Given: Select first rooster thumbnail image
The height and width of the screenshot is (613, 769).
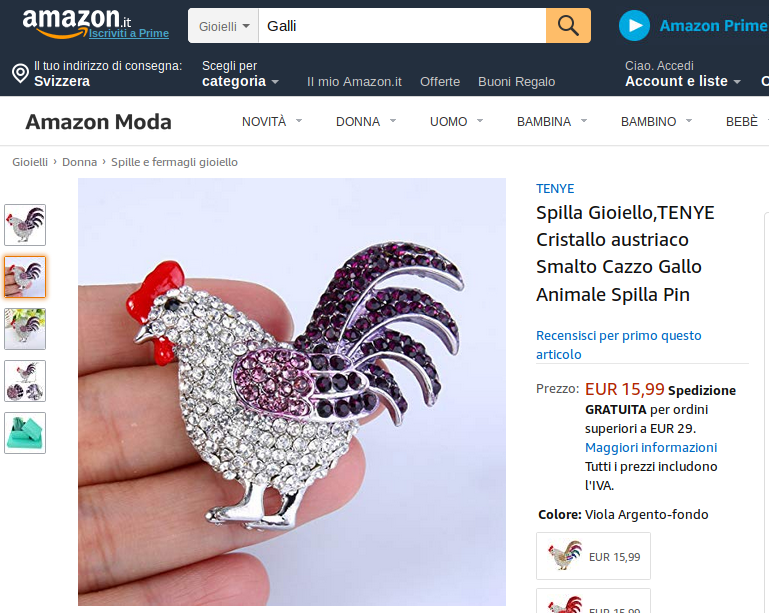Looking at the screenshot, I should [x=25, y=225].
